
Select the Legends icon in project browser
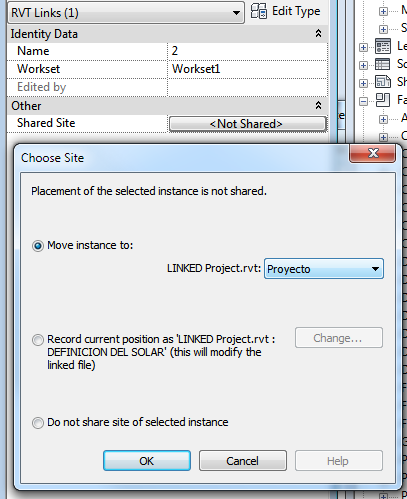383,46
